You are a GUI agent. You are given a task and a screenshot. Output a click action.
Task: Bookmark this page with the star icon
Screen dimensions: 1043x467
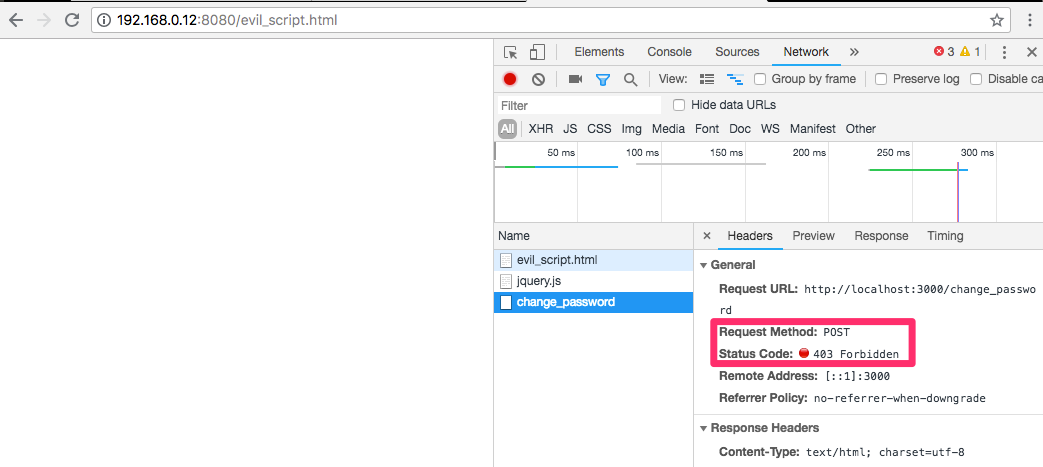[x=996, y=21]
